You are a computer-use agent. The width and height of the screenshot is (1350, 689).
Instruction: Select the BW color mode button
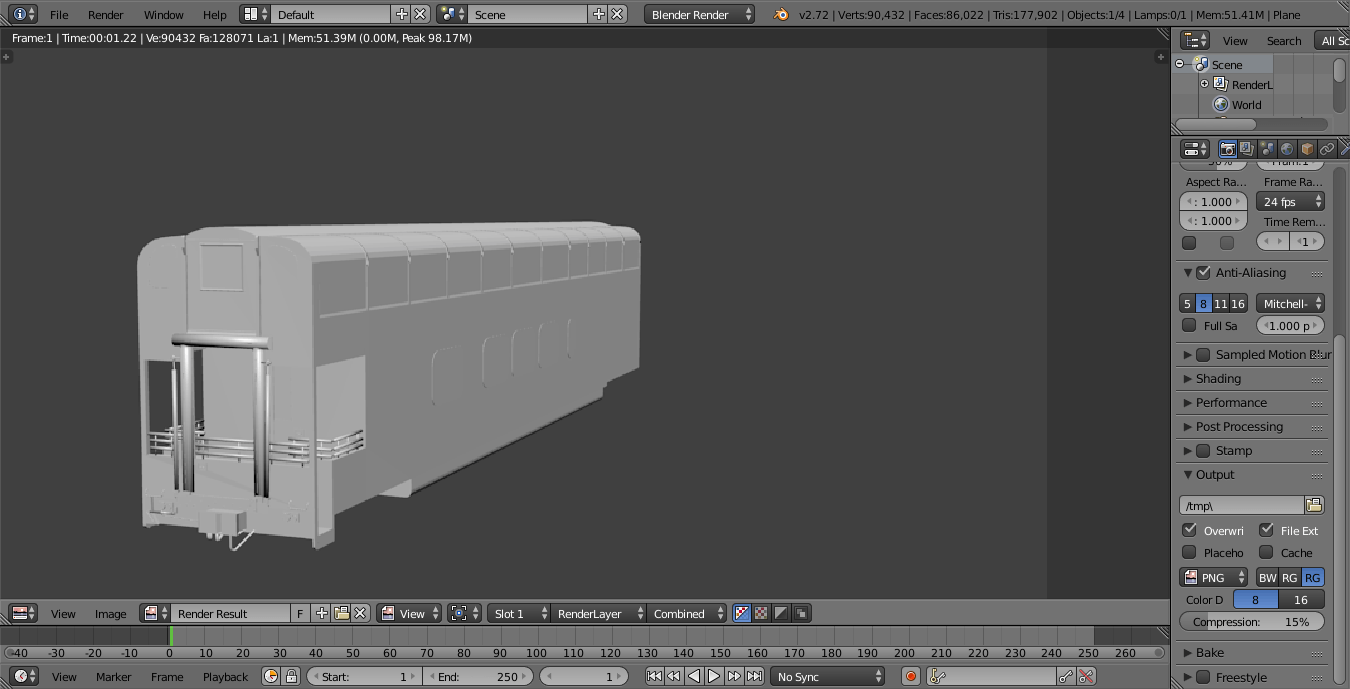point(1267,577)
